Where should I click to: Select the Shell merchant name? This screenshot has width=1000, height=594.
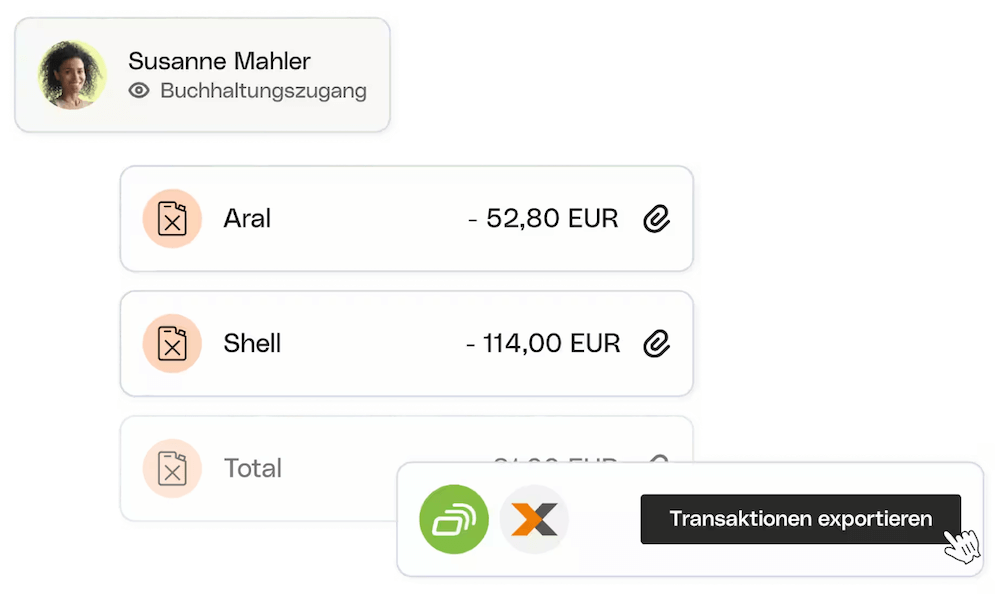coord(252,343)
